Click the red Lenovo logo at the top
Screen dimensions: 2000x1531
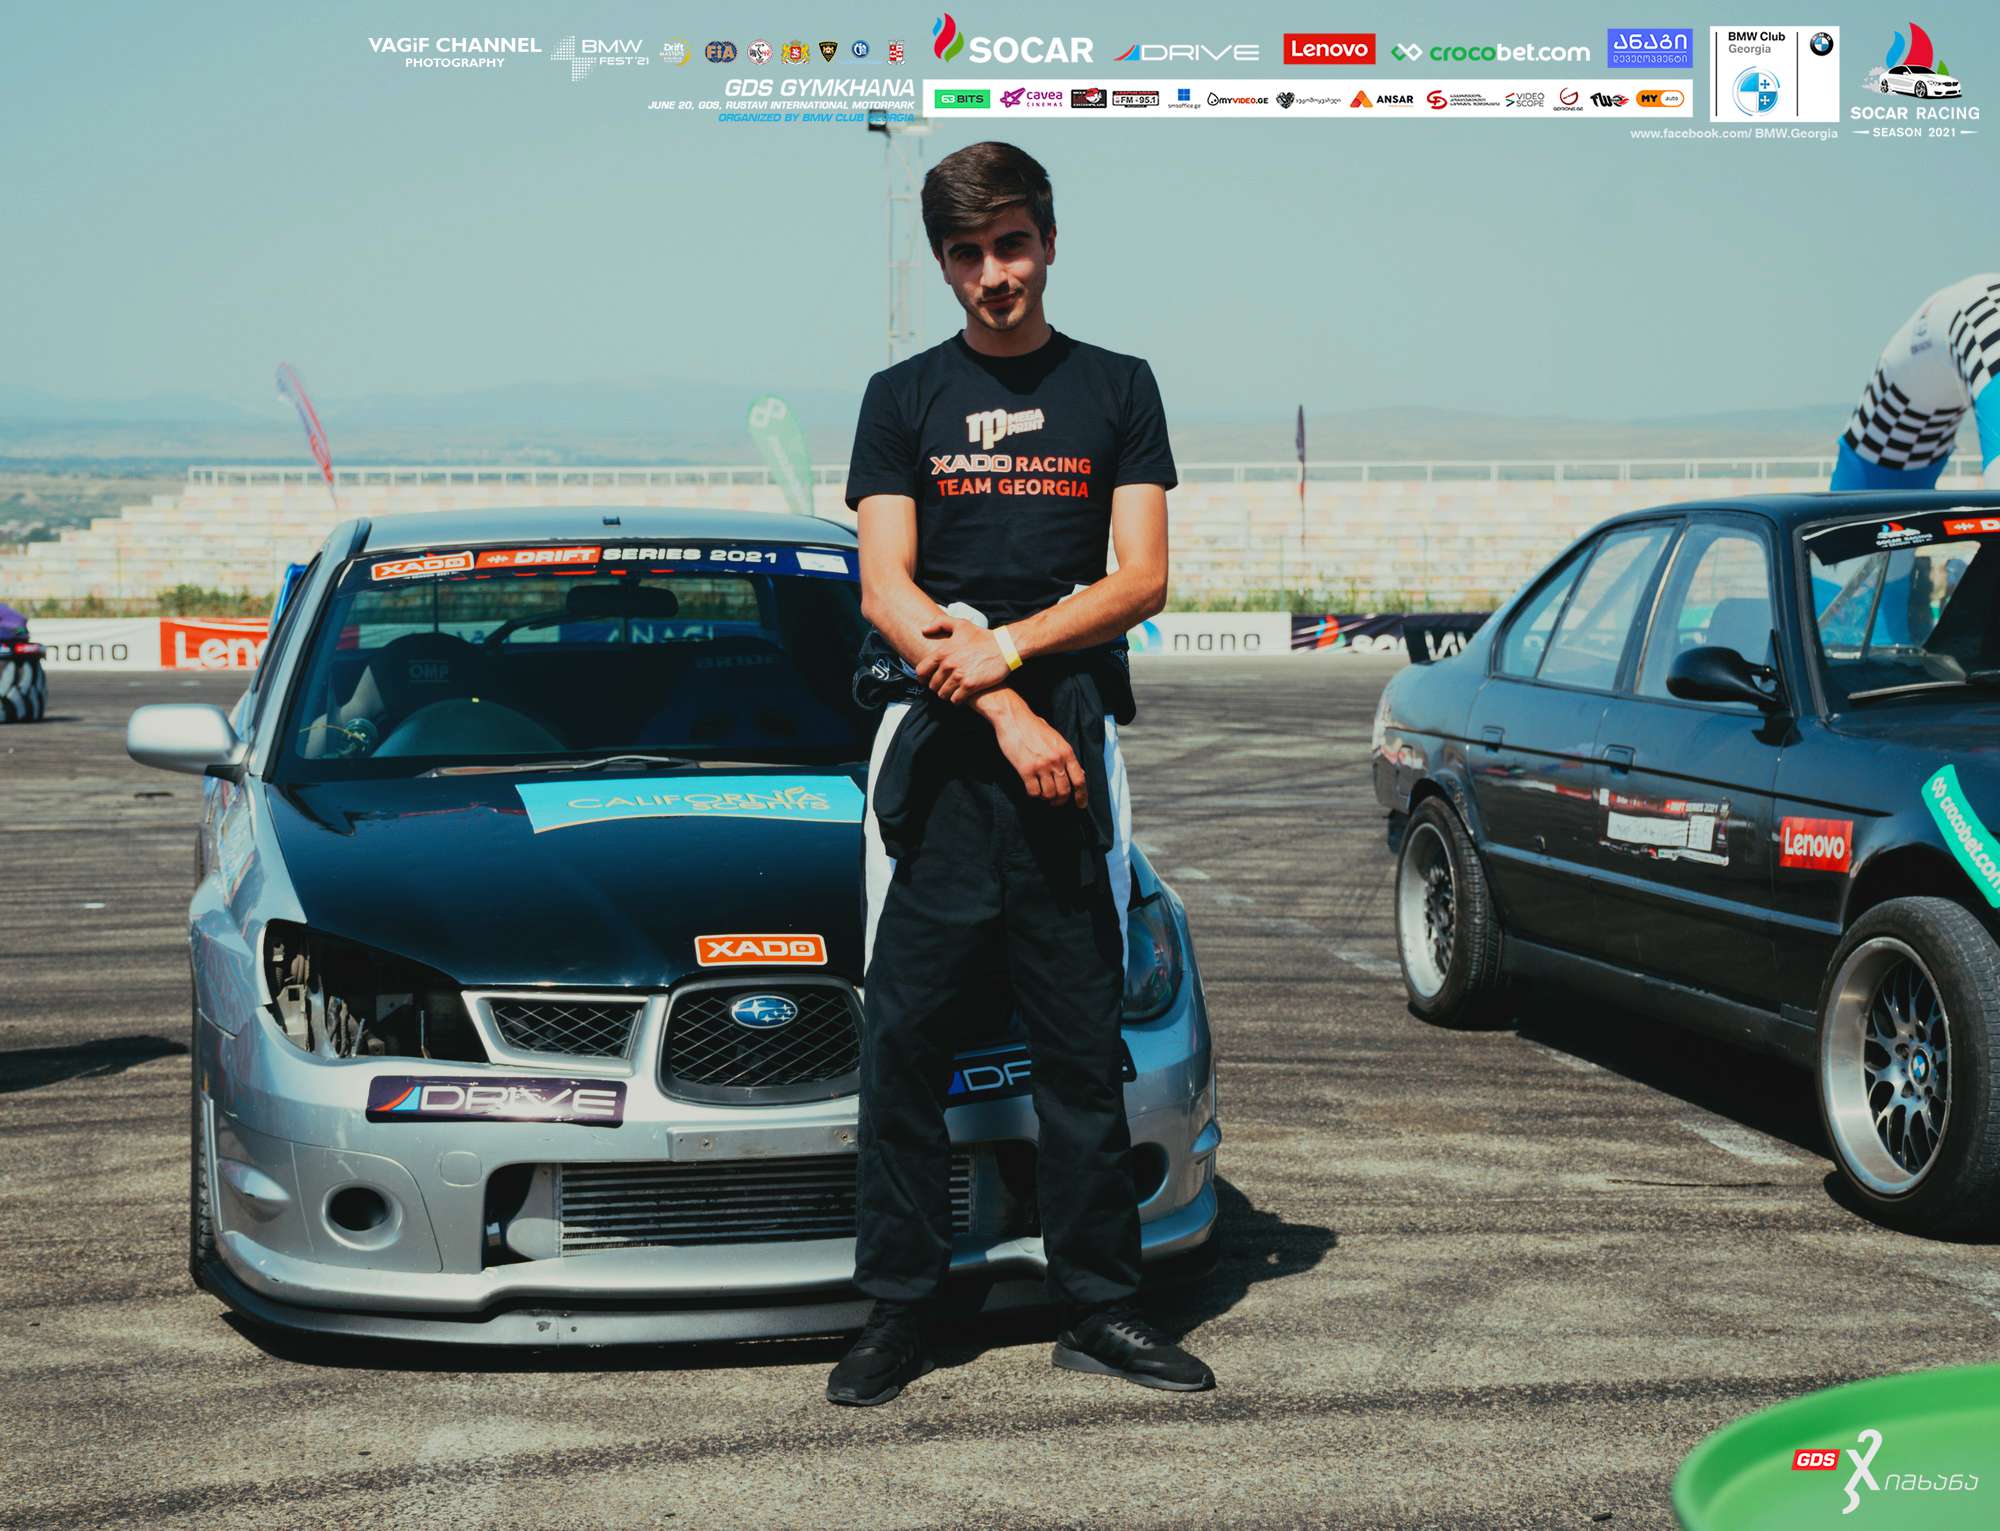pos(1328,49)
